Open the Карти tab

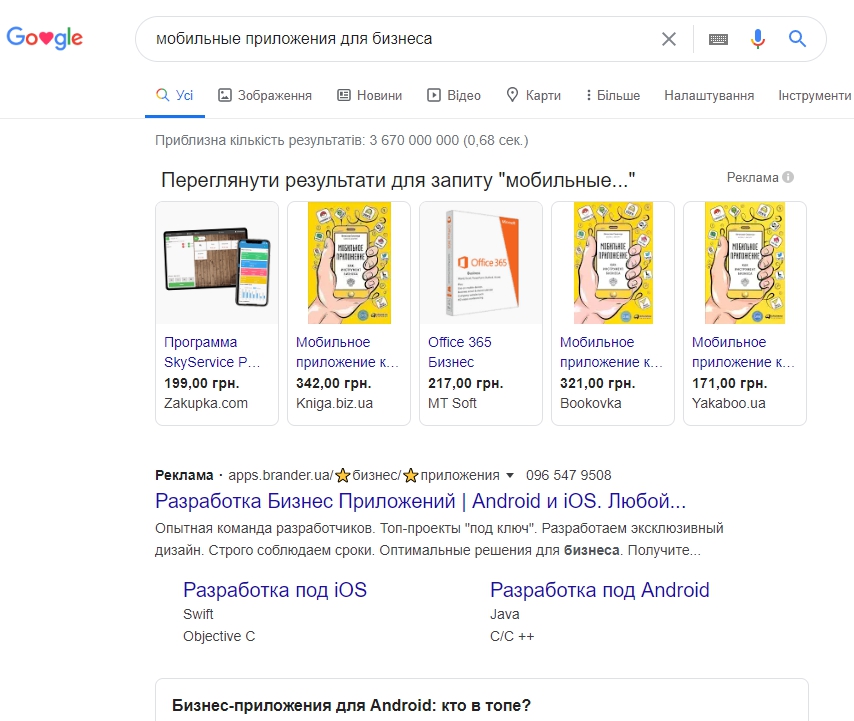(533, 95)
